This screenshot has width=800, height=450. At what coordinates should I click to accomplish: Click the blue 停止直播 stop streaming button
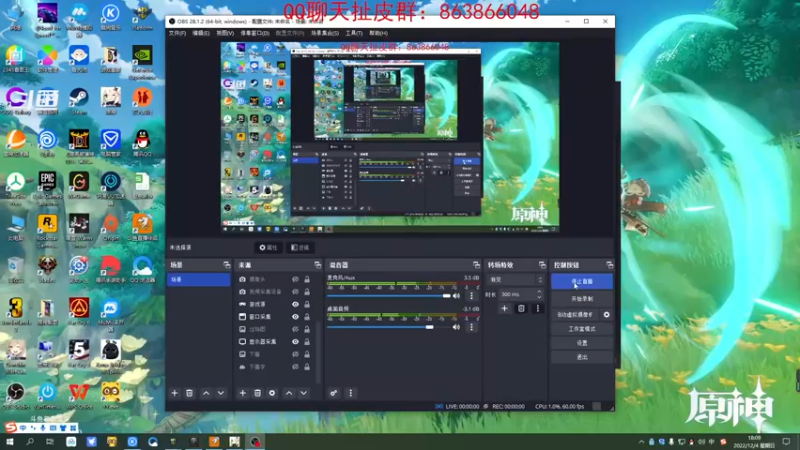coord(582,282)
